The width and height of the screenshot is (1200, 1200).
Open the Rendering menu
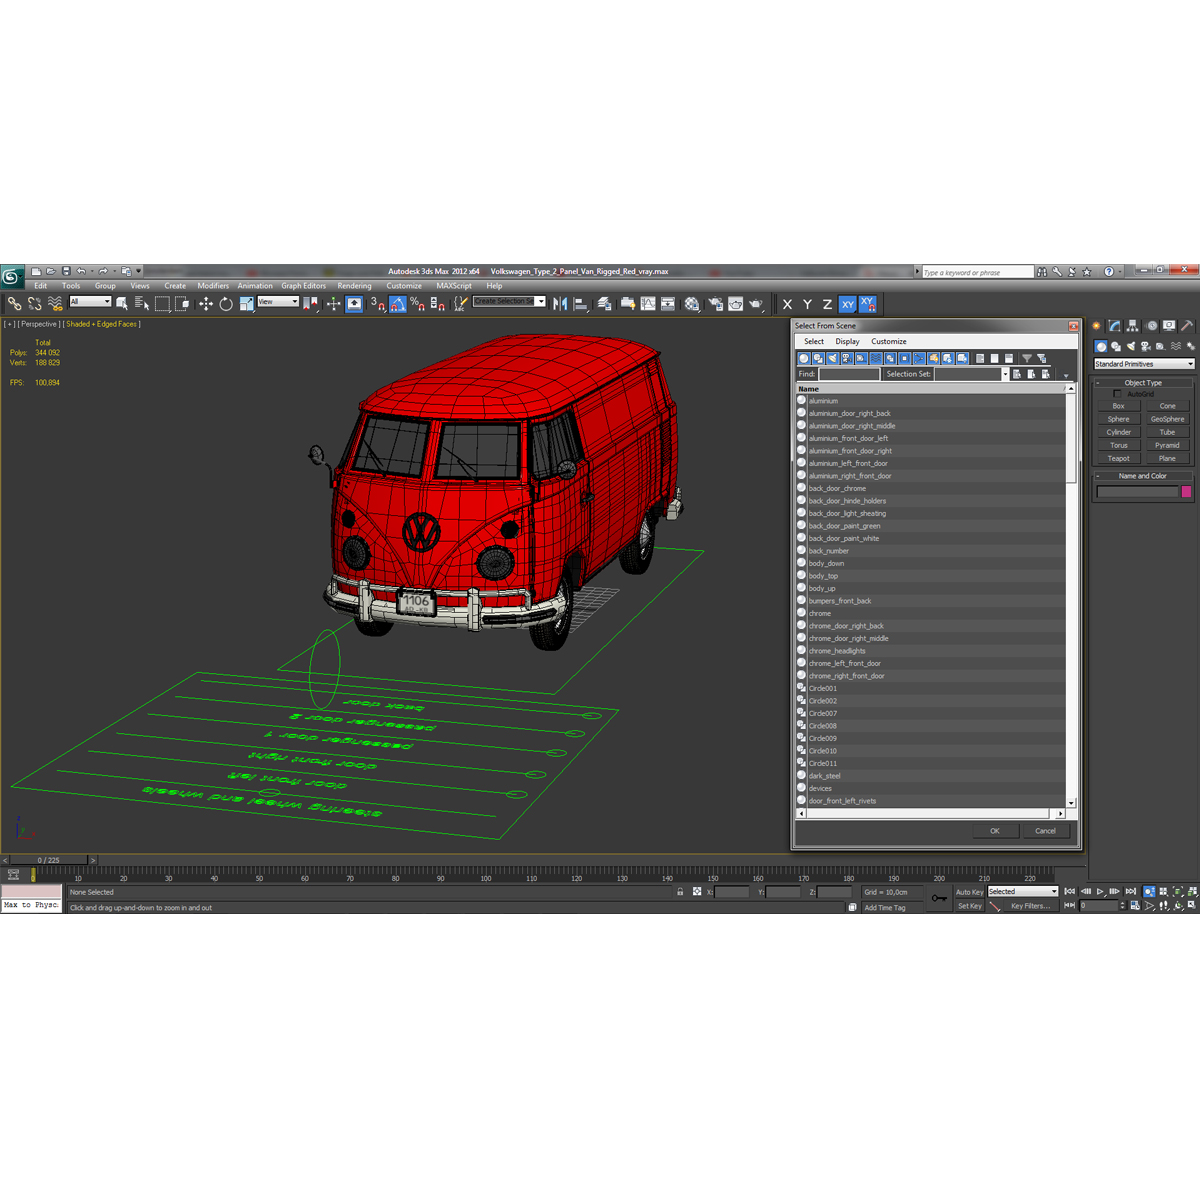point(354,286)
